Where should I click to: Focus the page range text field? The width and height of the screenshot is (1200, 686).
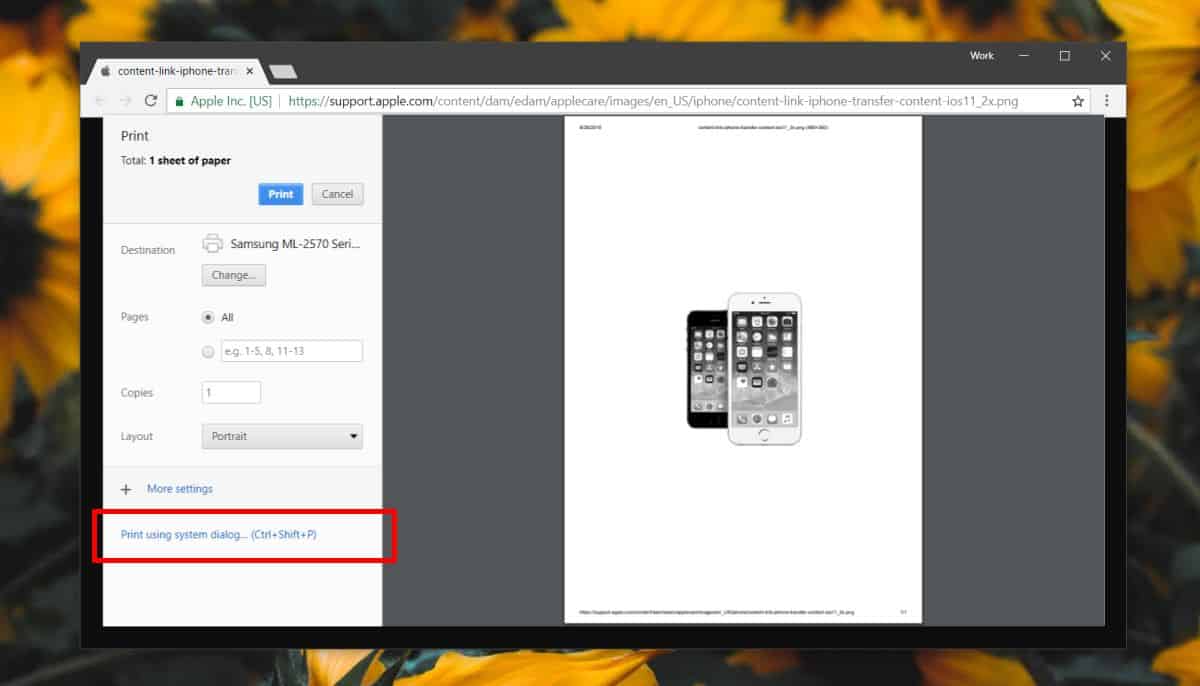(x=291, y=351)
